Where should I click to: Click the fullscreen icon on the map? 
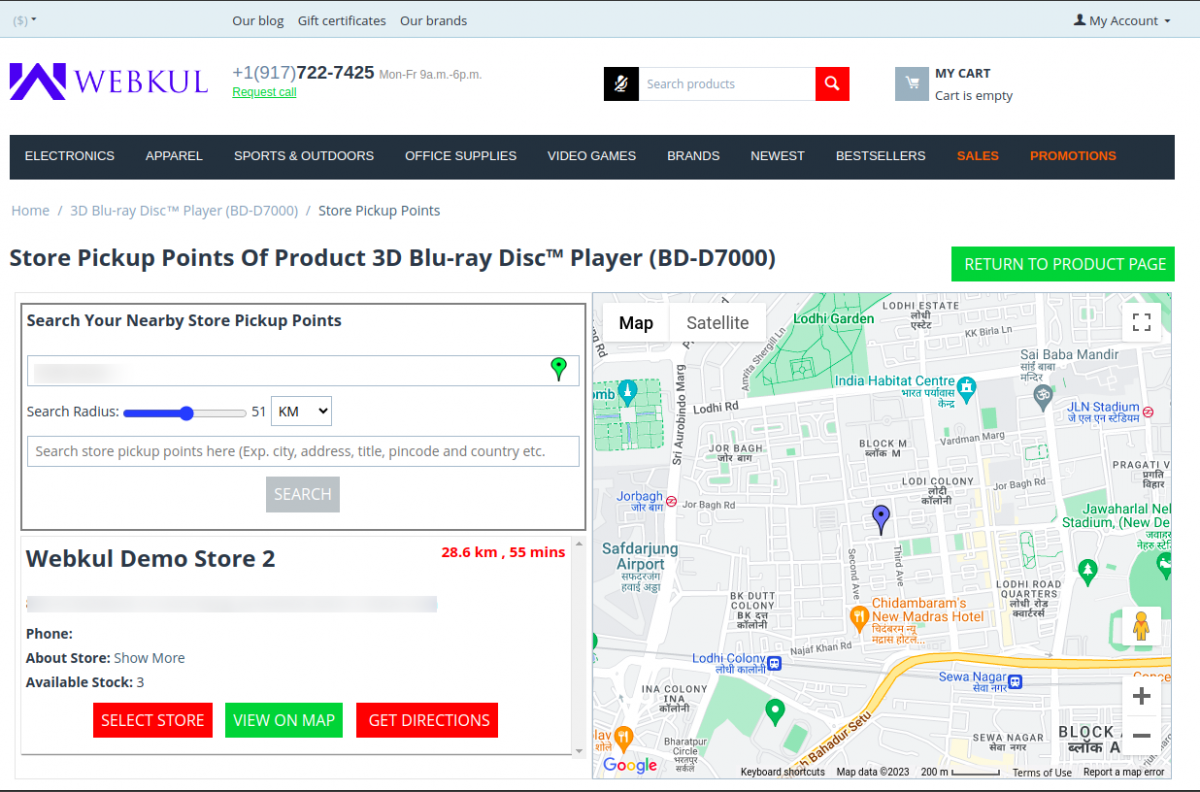1141,323
